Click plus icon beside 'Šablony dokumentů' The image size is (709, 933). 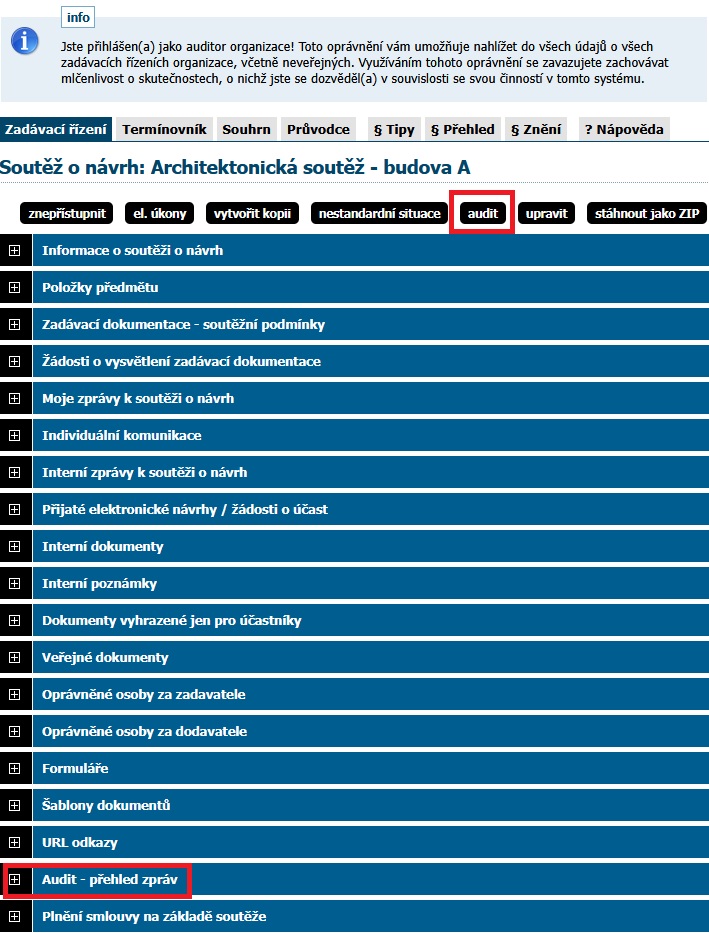coord(15,805)
